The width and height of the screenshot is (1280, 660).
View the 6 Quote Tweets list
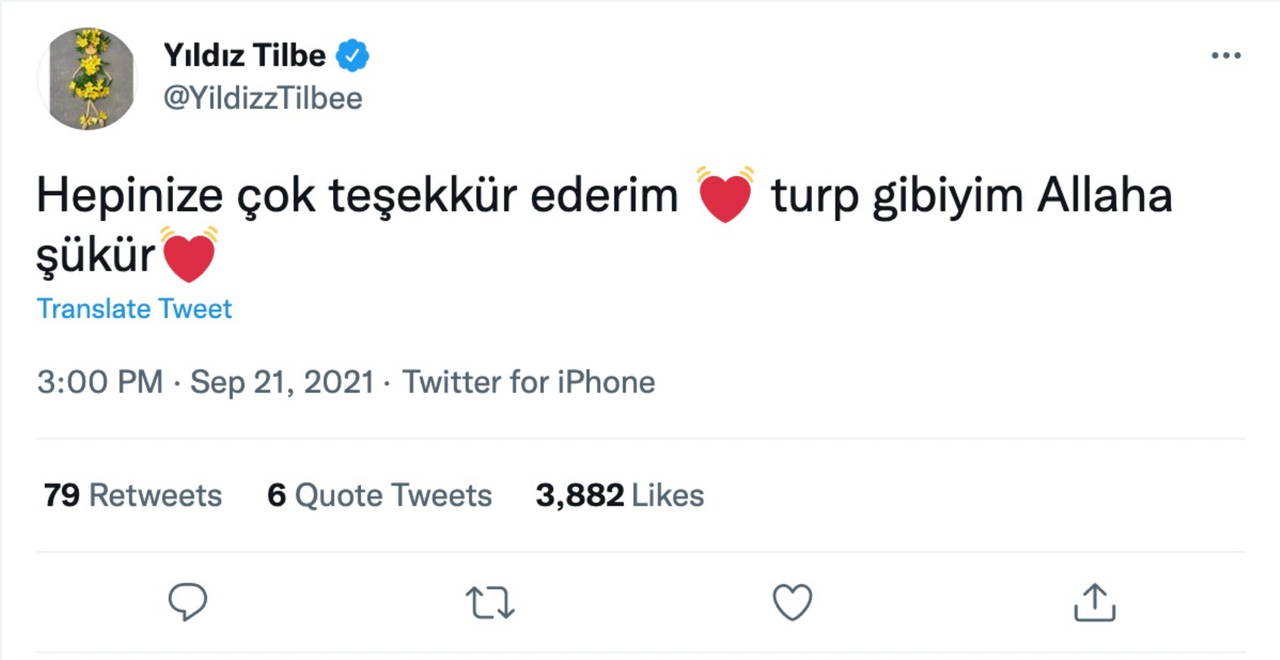click(x=379, y=495)
